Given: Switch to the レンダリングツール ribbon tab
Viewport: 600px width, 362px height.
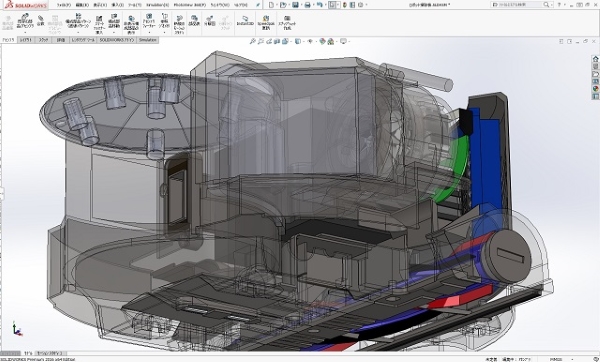Looking at the screenshot, I should [83, 40].
